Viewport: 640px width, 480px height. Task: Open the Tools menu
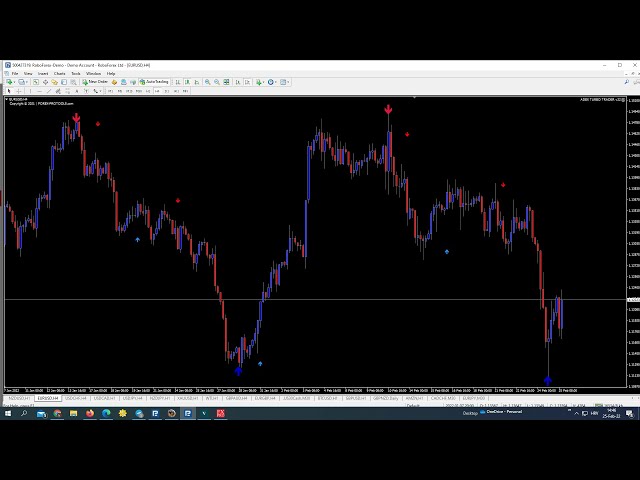tap(76, 73)
